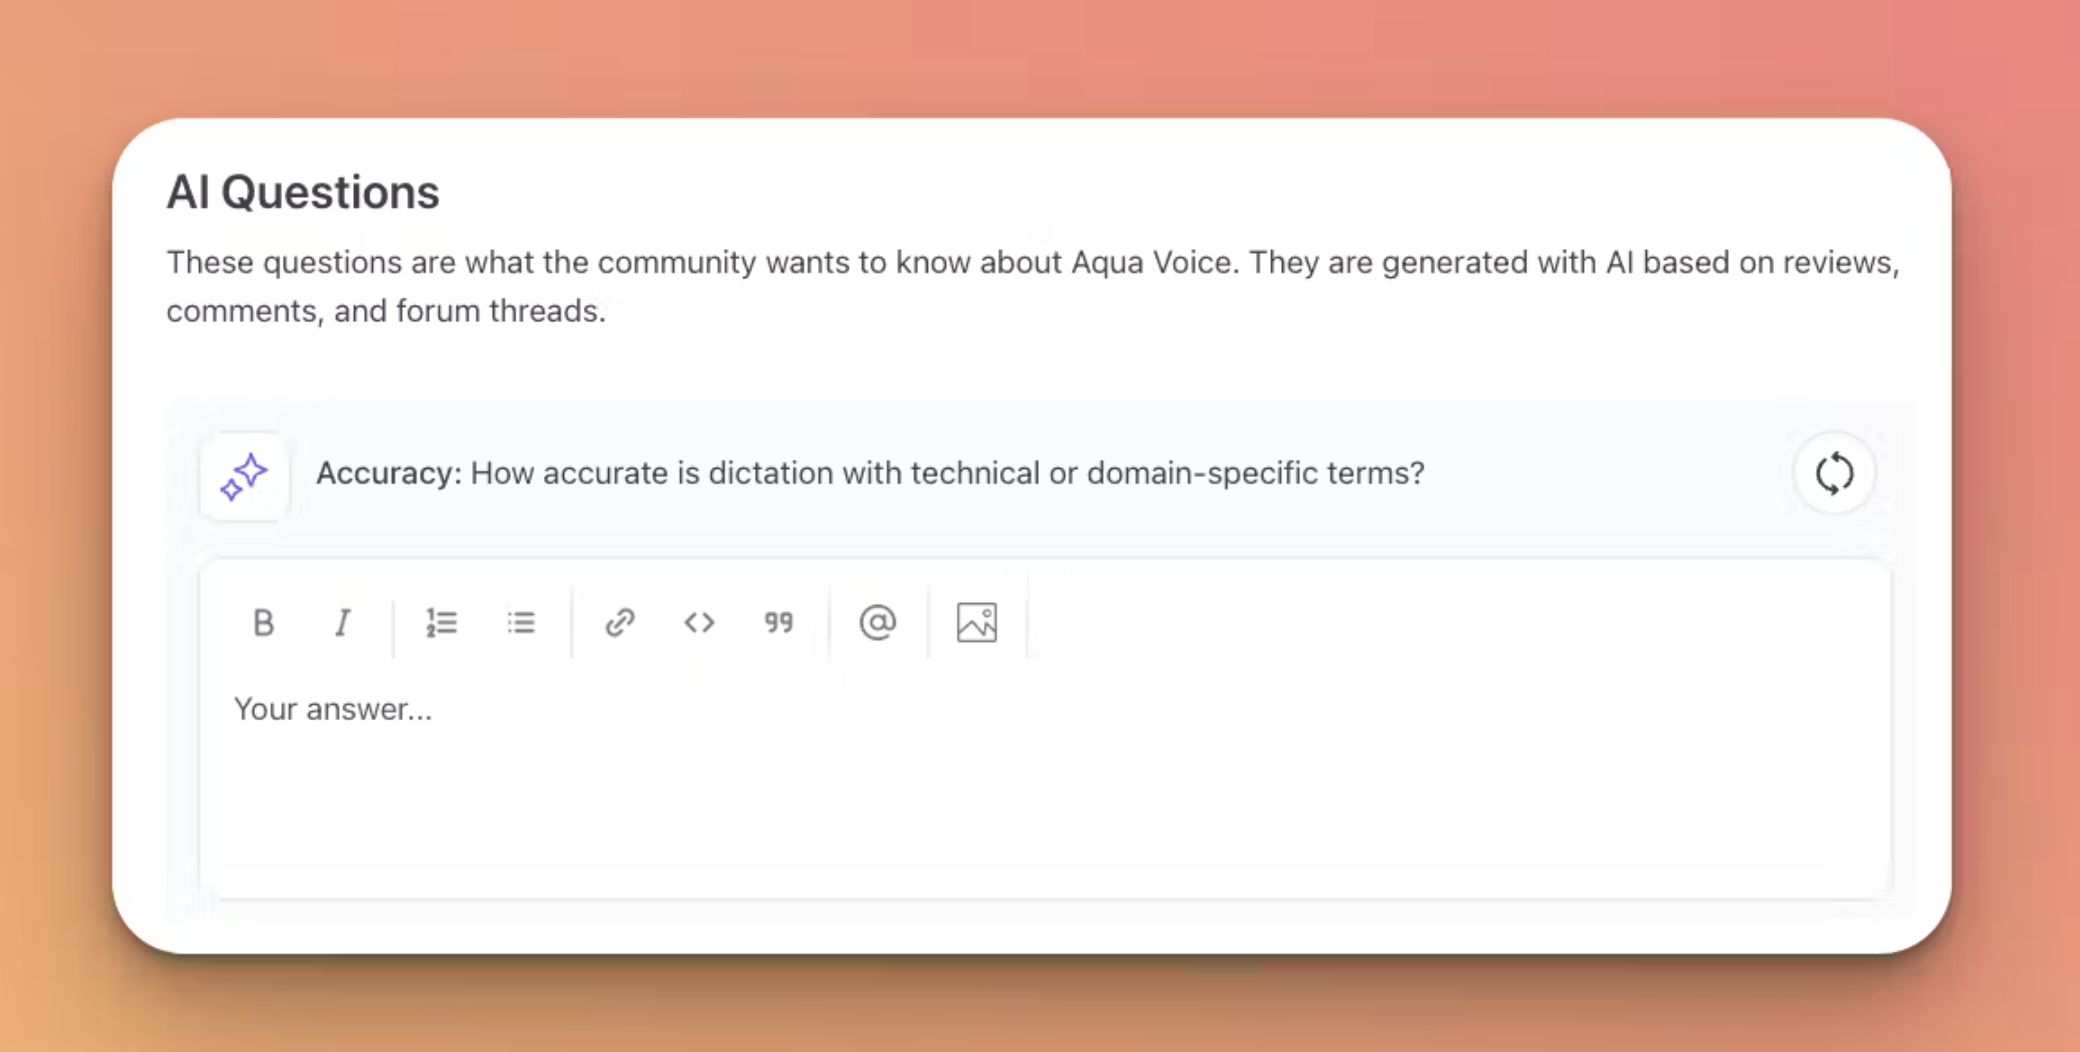Toggle italic formatting

pyautogui.click(x=342, y=623)
